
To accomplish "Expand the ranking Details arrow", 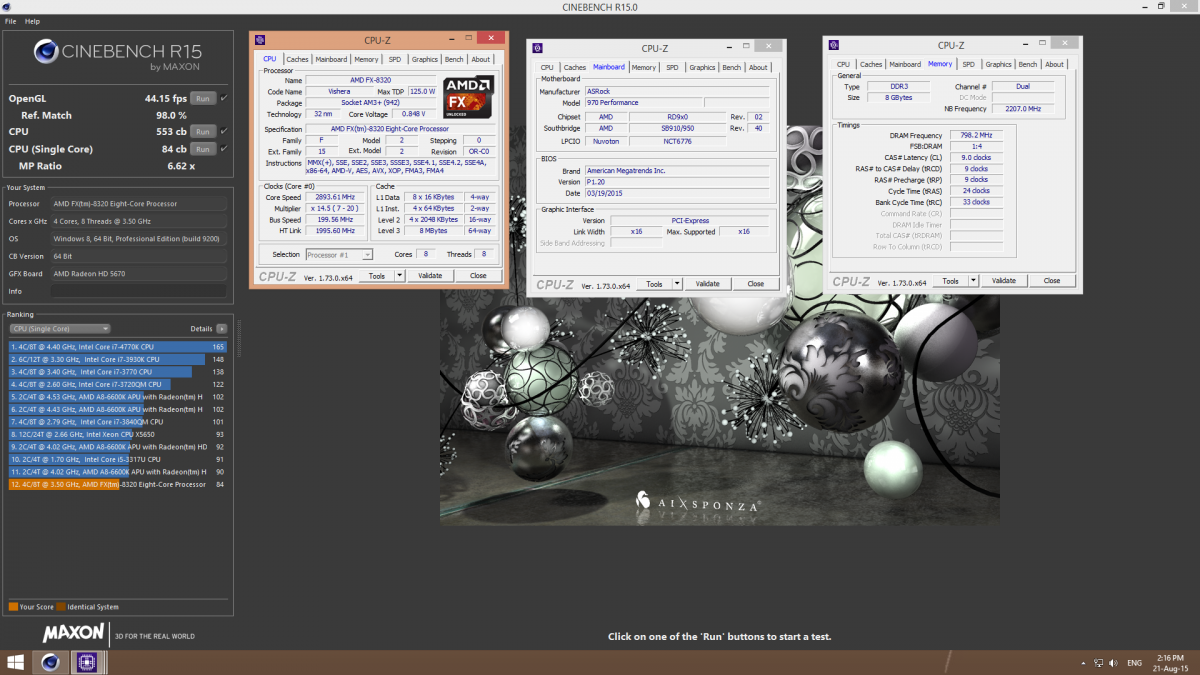I will coord(221,328).
